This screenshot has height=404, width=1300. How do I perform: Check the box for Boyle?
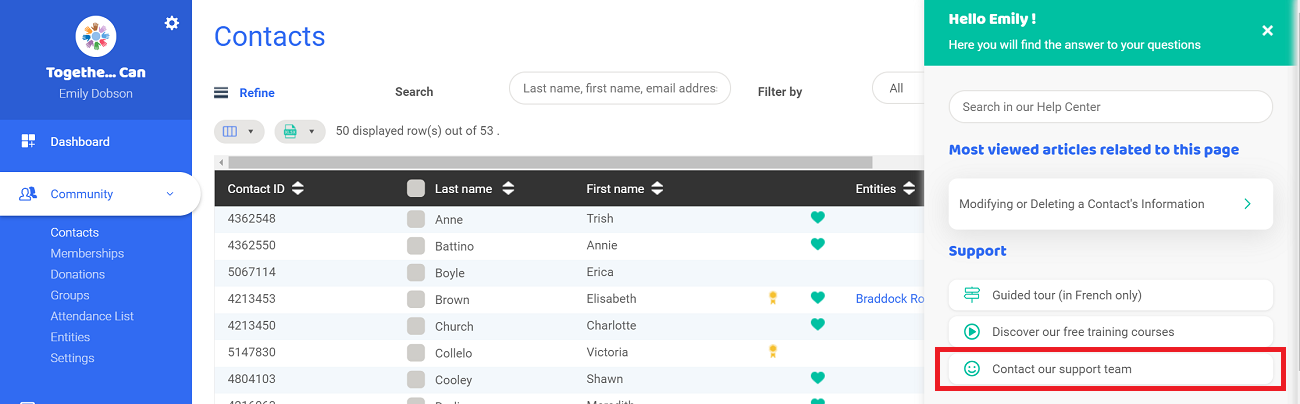(x=416, y=273)
